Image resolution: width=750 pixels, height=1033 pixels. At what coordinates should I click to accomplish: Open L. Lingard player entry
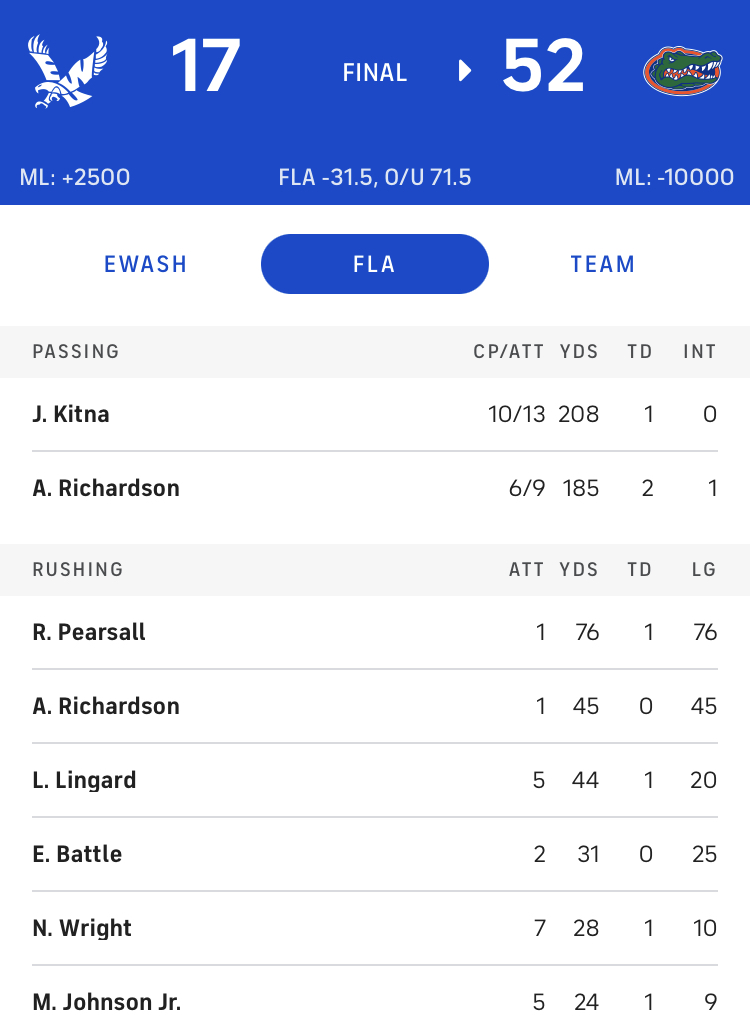tap(375, 780)
